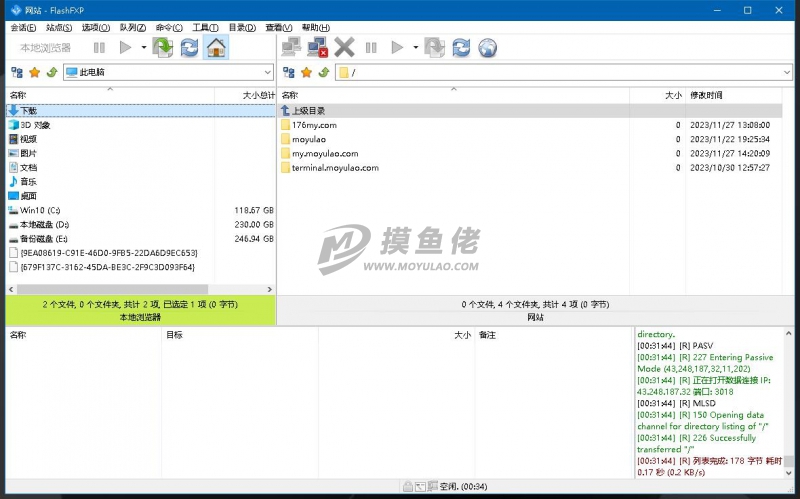The height and width of the screenshot is (499, 800).
Task: Open the 目录(D) menu
Action: coord(242,28)
